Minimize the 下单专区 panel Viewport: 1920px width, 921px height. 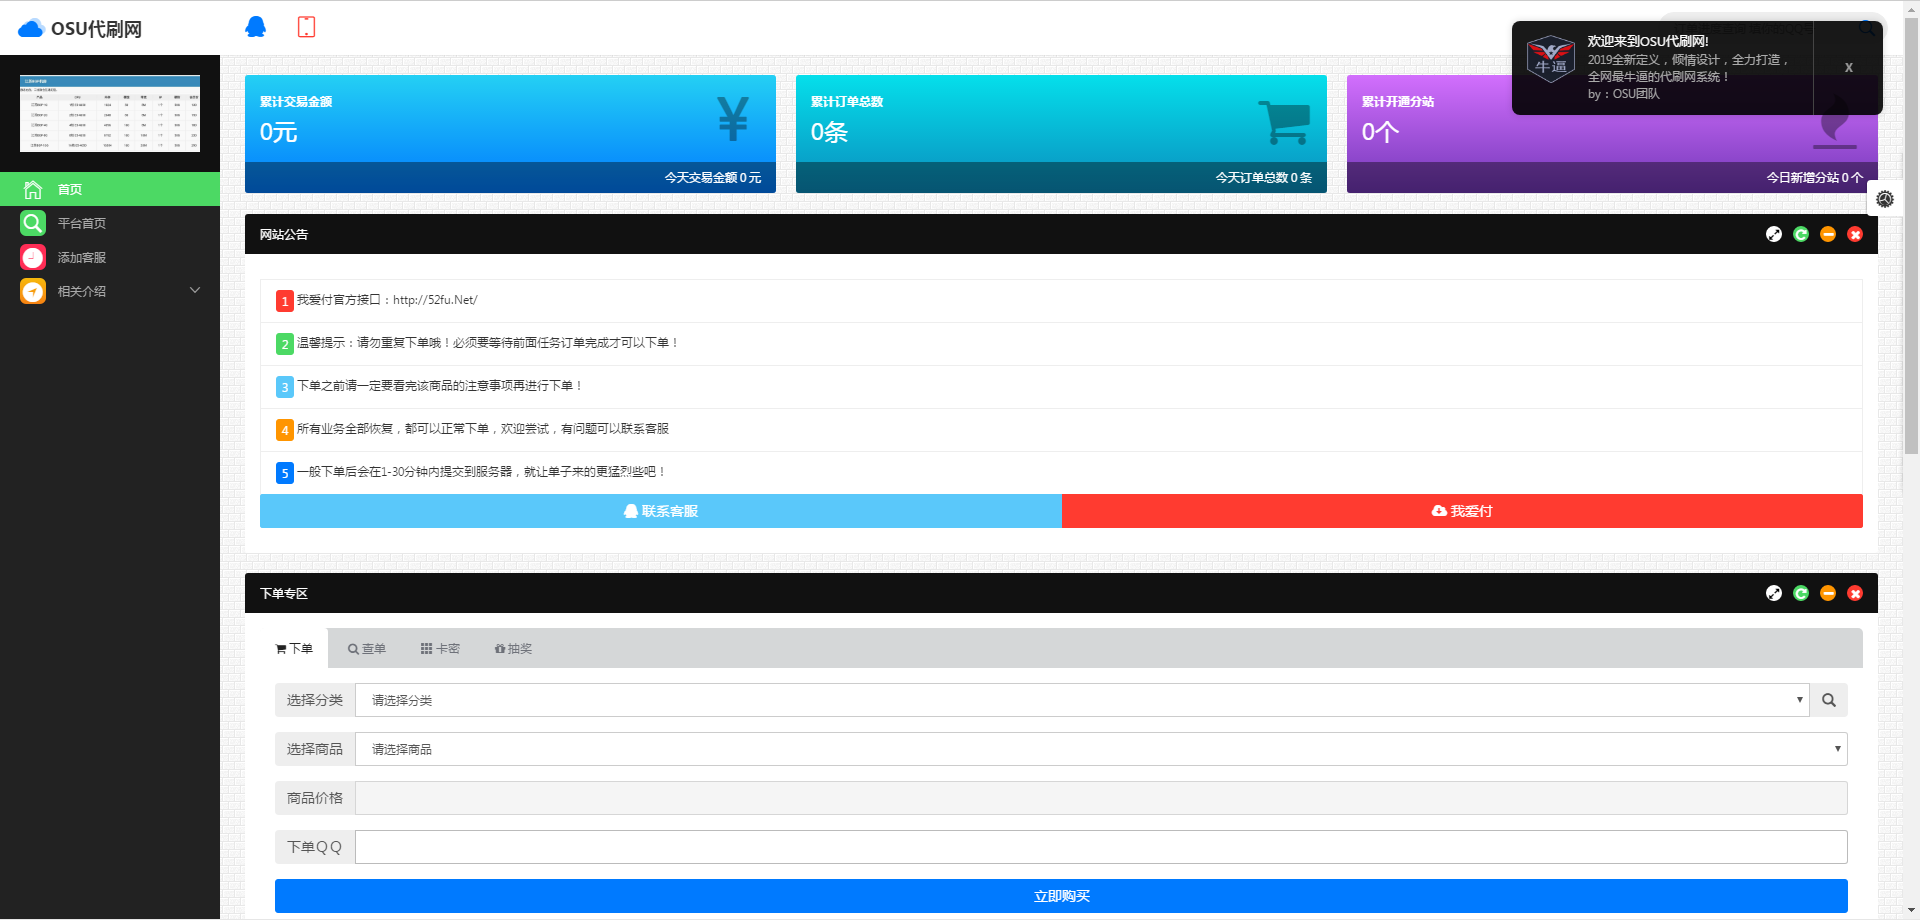point(1828,593)
